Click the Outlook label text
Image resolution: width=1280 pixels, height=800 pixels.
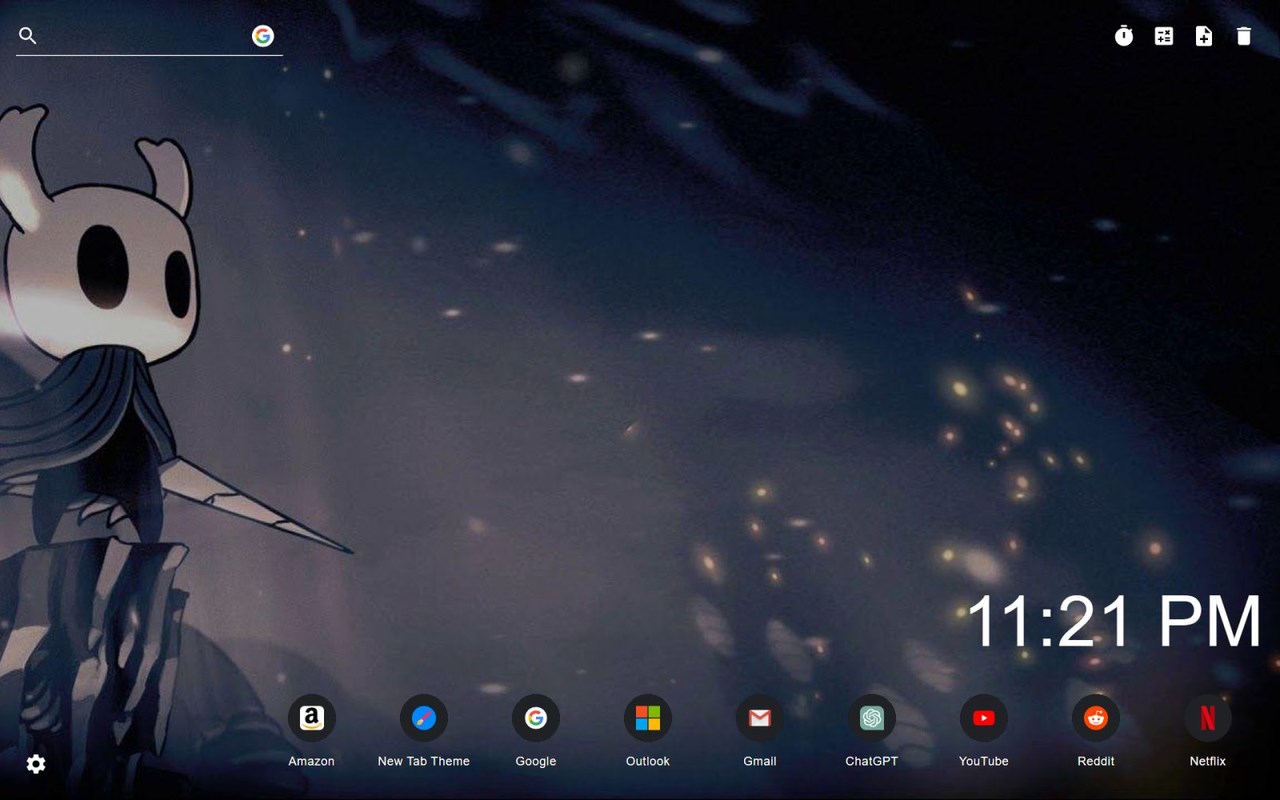click(x=648, y=761)
